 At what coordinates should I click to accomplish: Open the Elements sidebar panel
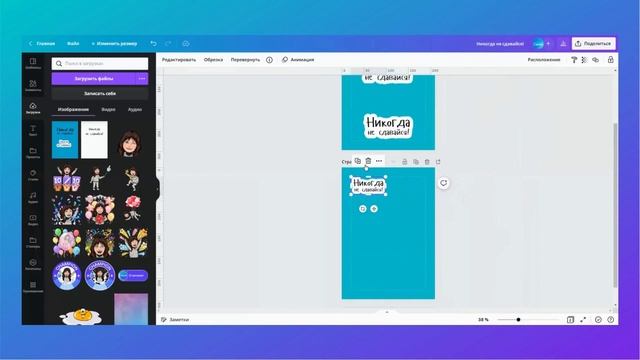coord(33,85)
